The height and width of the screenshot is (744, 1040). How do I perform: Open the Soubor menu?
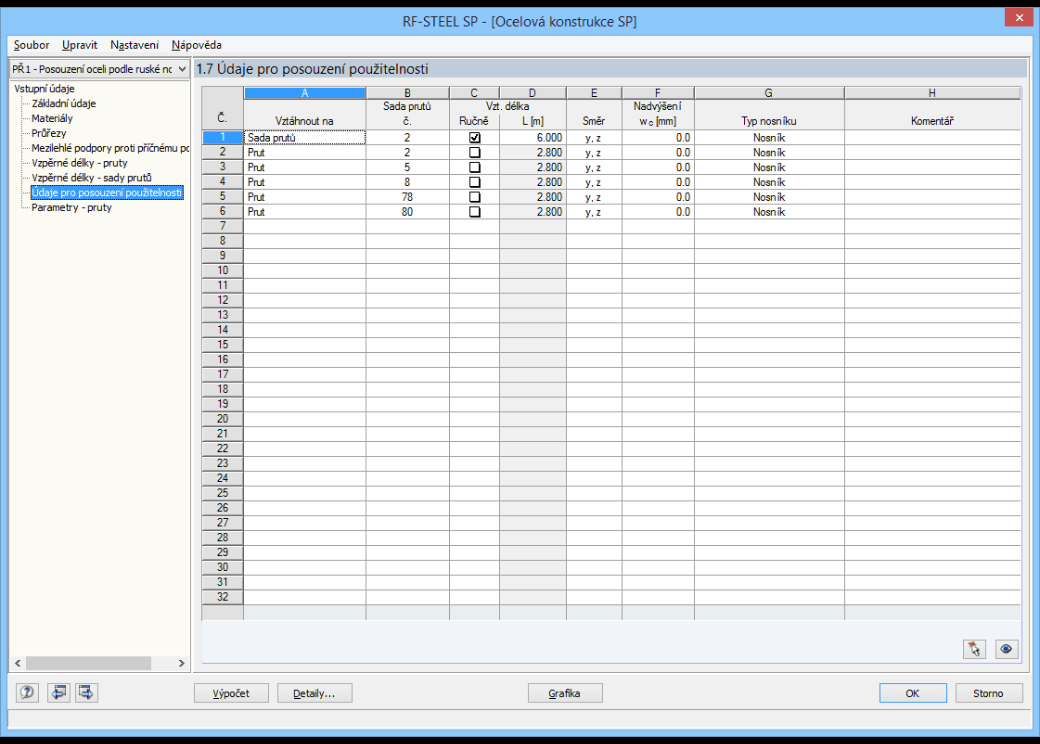31,45
